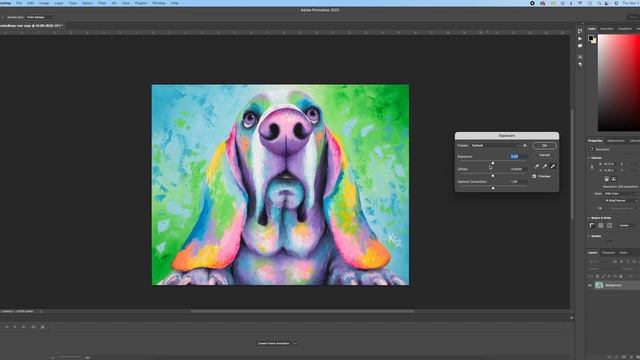
Task: Select the set gray point eyedropper
Action: point(544,166)
